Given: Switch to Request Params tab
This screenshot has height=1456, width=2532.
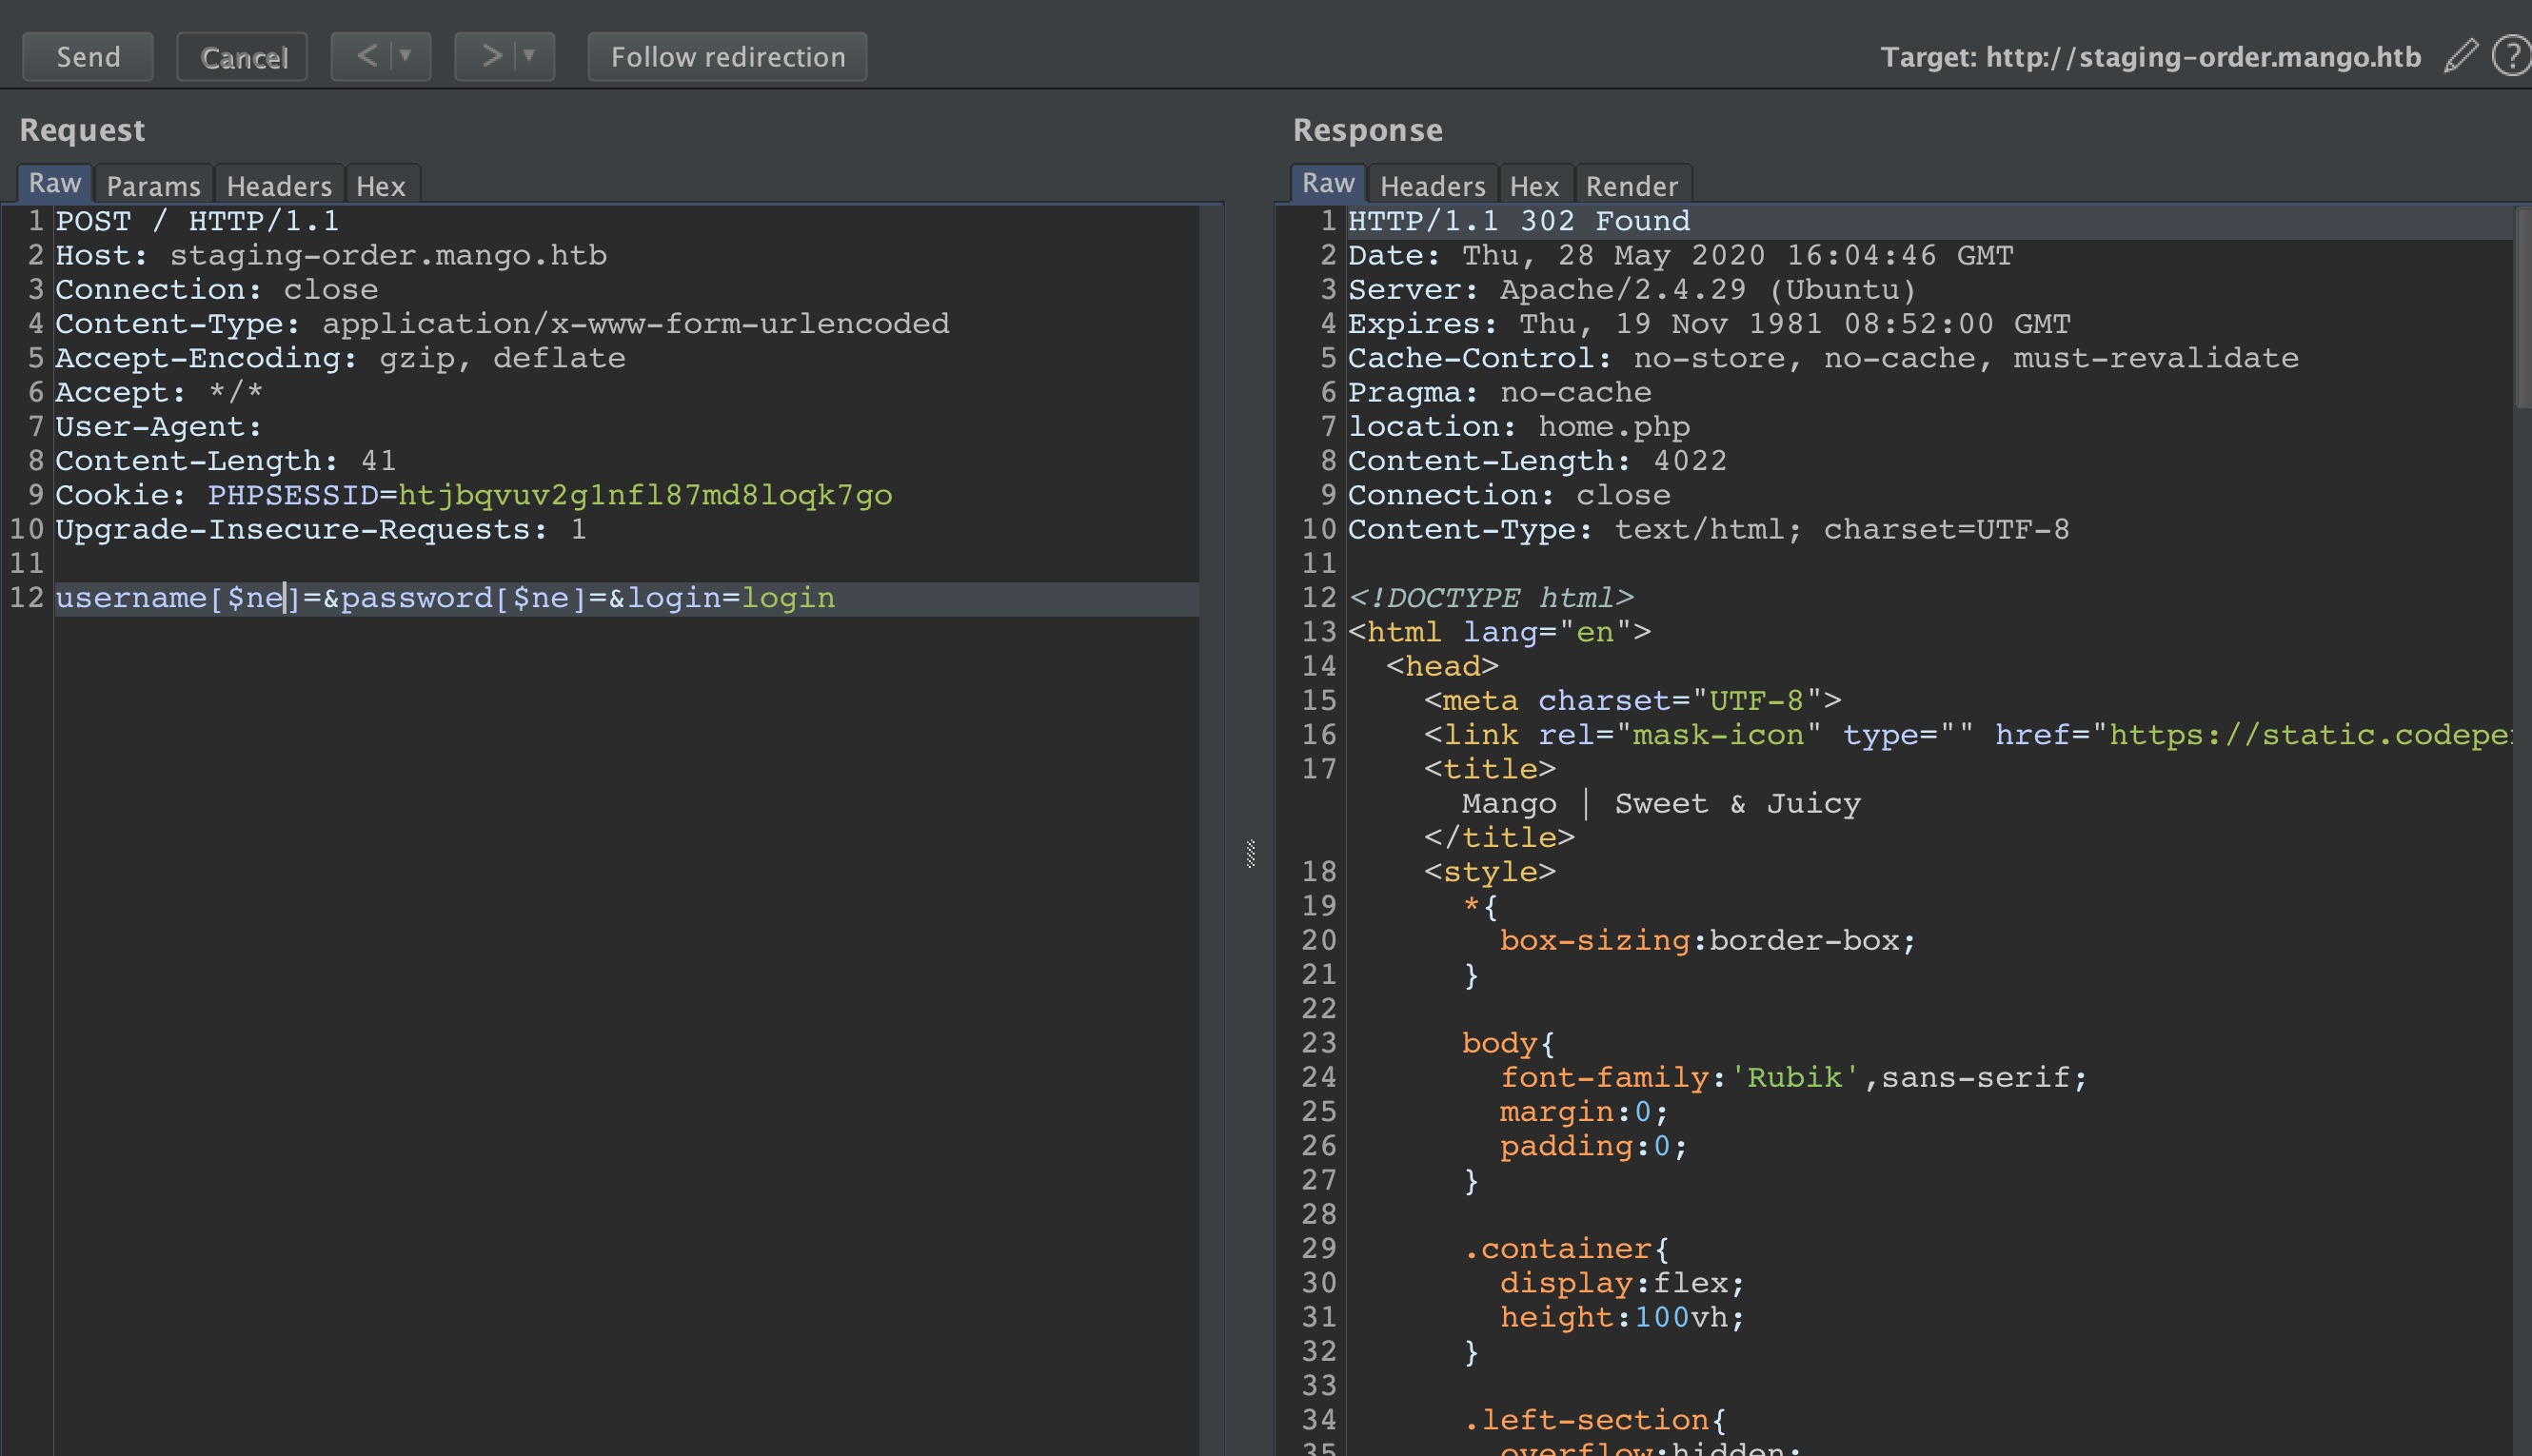Looking at the screenshot, I should [x=154, y=186].
